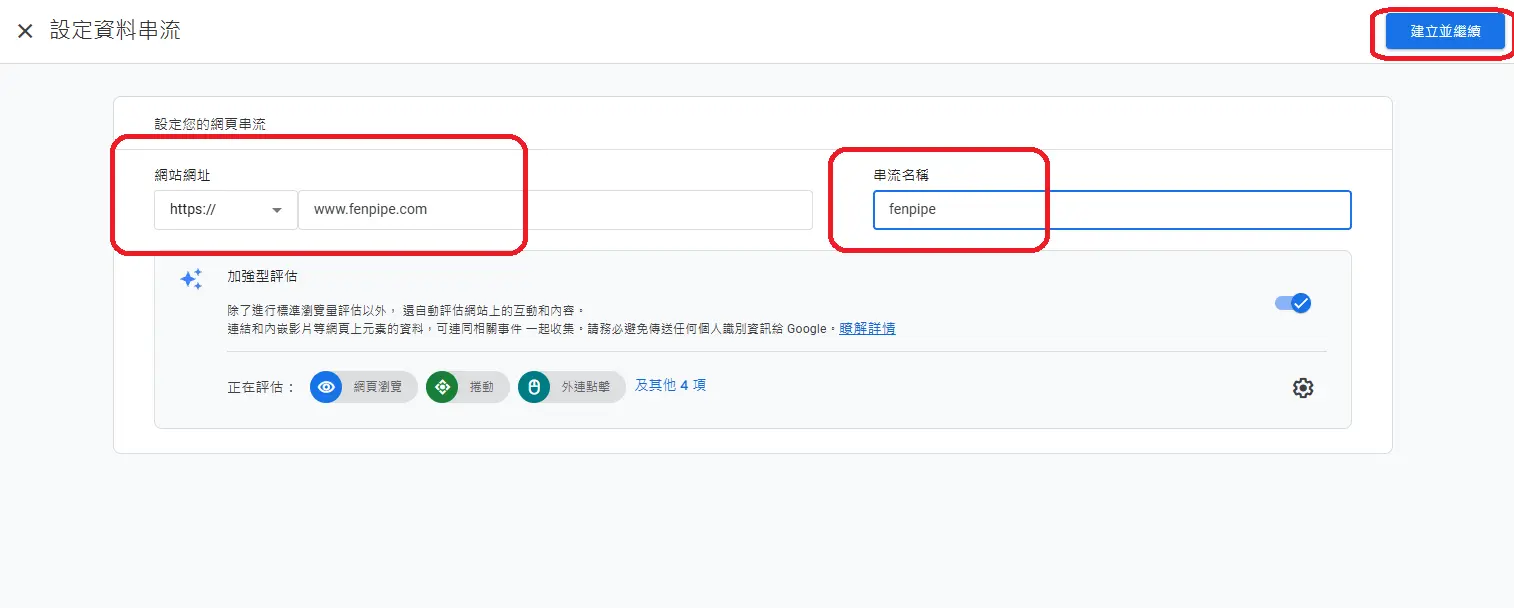The image size is (1514, 608).
Task: Disable the 加強型評估 enhanced measurement toggle
Action: pyautogui.click(x=1292, y=303)
